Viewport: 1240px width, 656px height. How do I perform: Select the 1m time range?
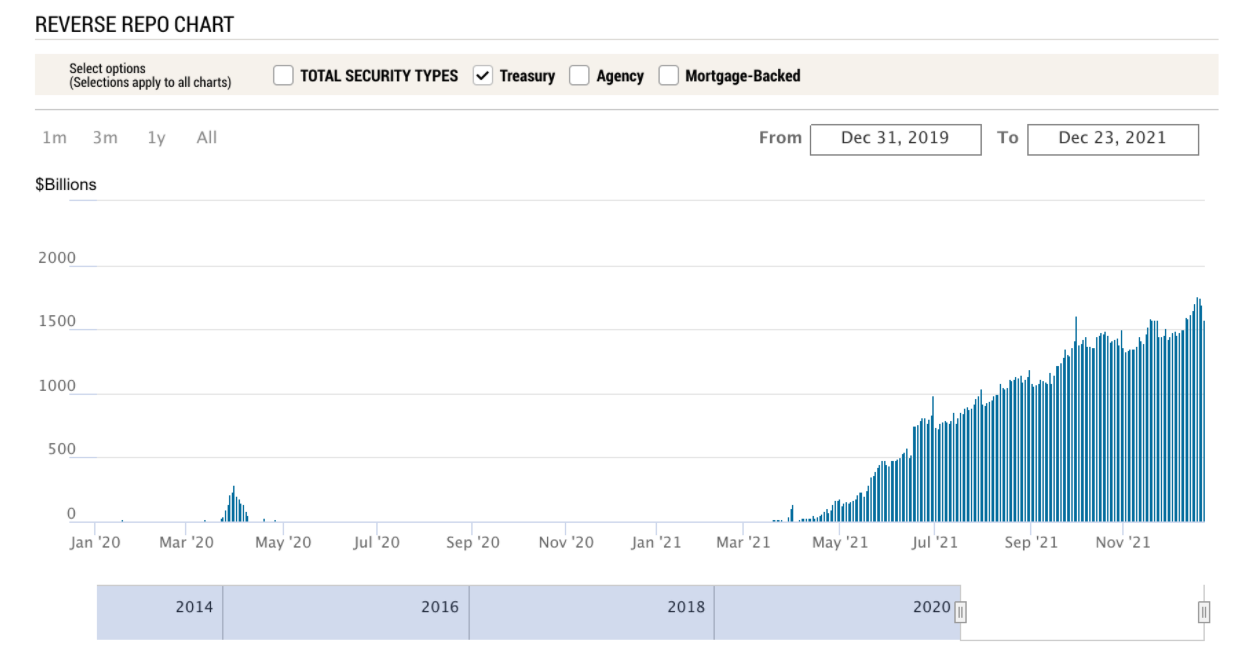tap(54, 138)
